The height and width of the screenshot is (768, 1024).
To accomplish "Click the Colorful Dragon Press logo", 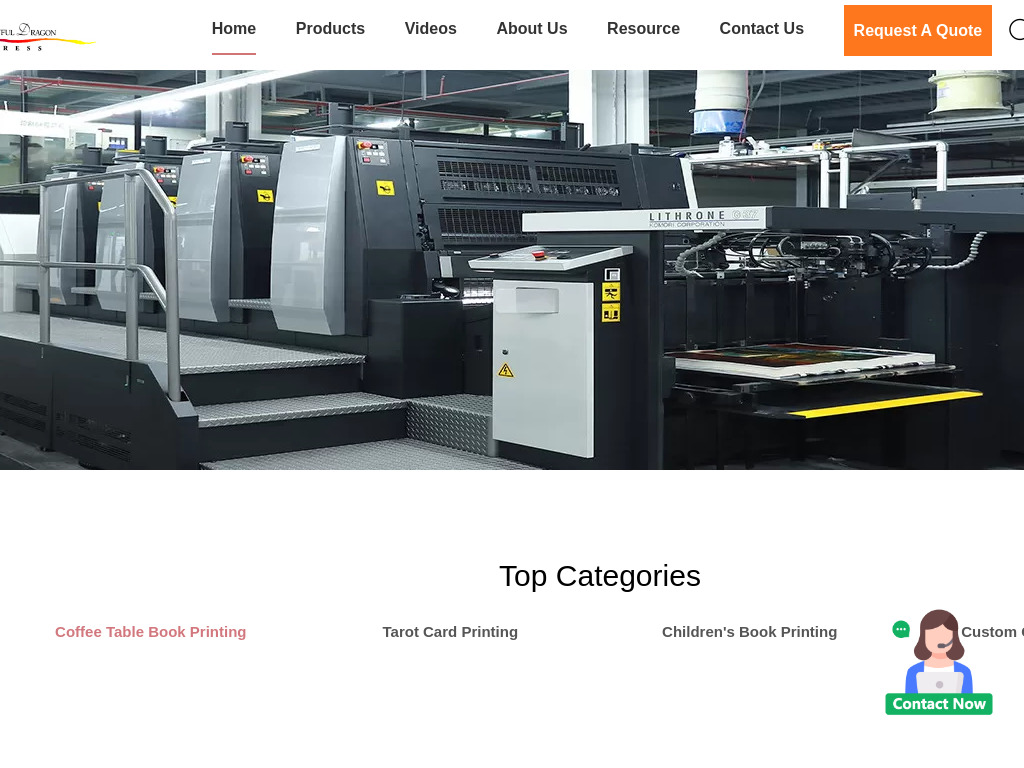I will (x=47, y=37).
